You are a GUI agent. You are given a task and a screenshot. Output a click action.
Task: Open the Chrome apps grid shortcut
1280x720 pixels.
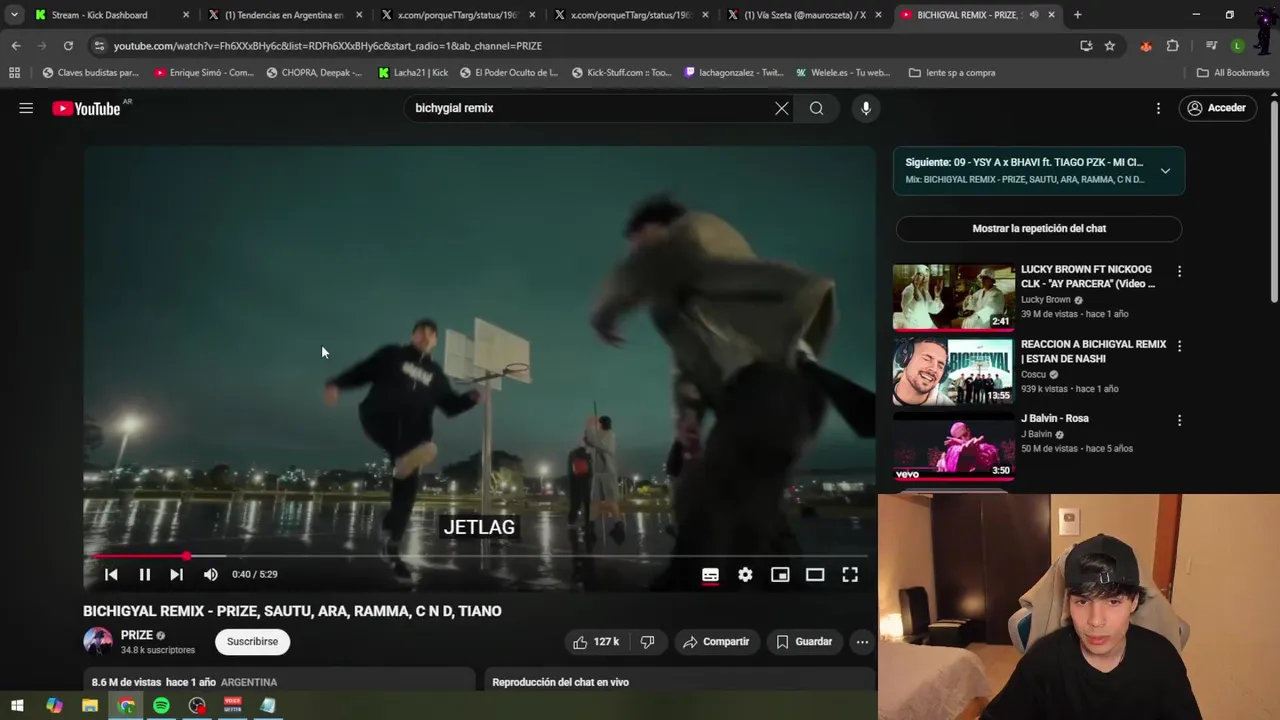click(x=14, y=73)
